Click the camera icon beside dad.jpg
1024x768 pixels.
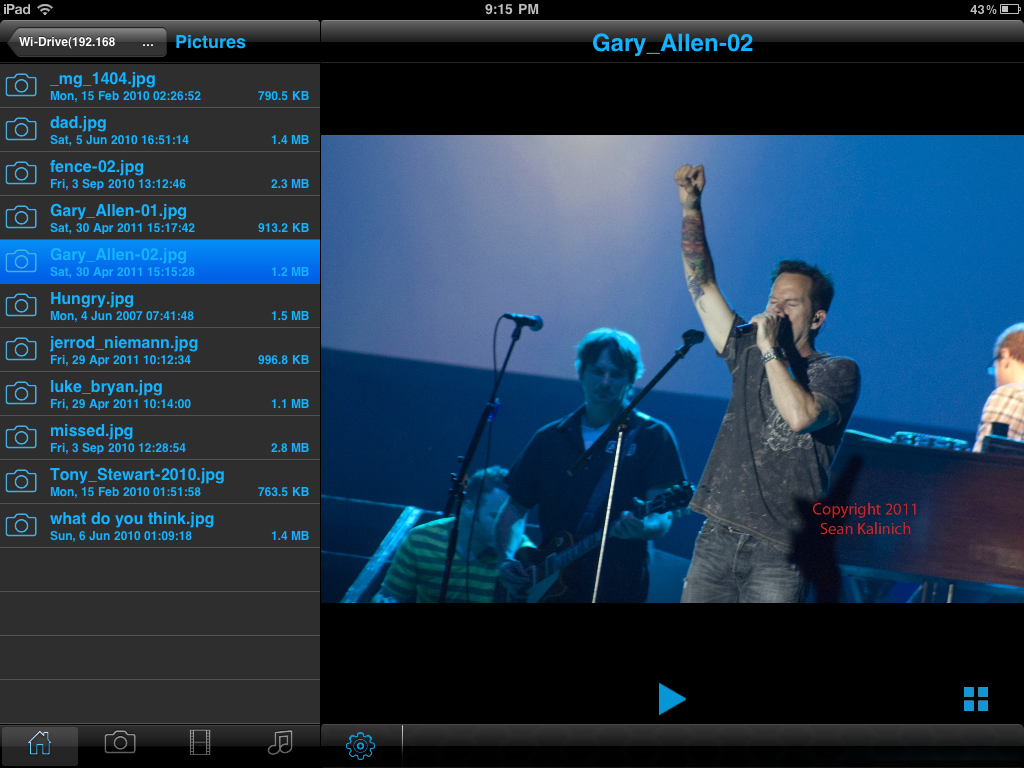[x=21, y=129]
